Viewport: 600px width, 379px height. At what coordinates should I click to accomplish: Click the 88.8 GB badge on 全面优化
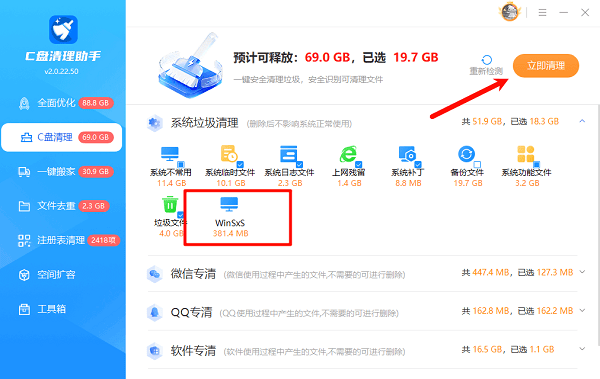(x=96, y=103)
